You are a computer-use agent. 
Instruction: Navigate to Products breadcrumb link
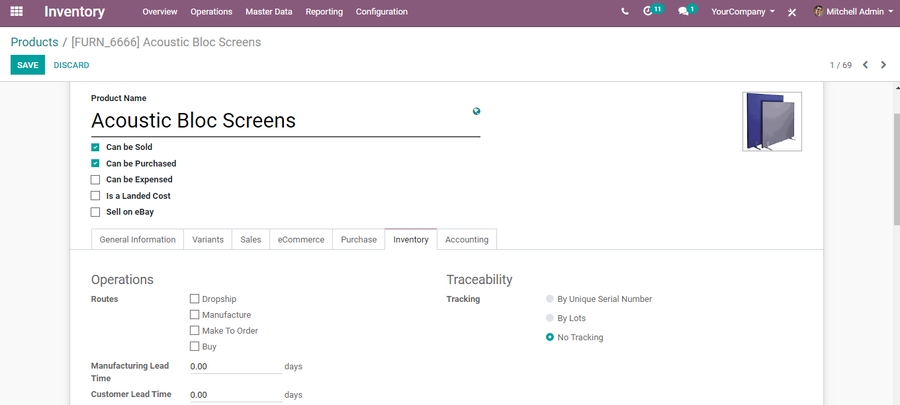[x=34, y=42]
